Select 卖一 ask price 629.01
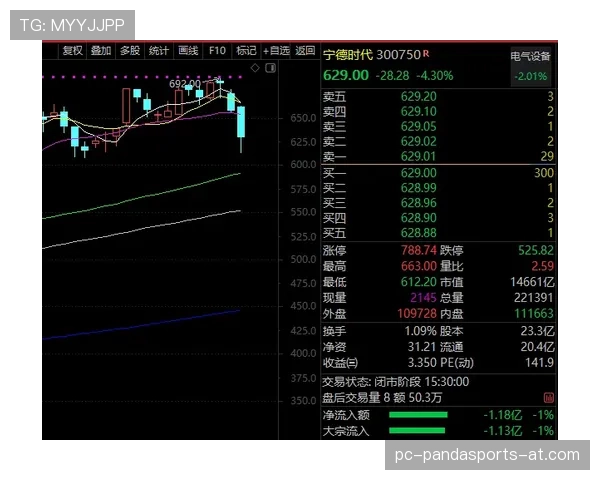Image resolution: width=600 pixels, height=480 pixels. click(418, 156)
